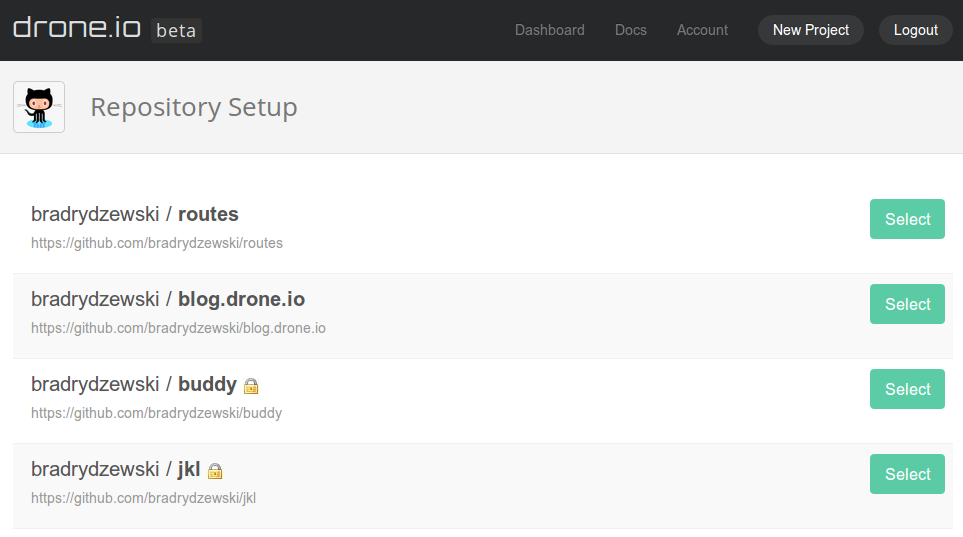Click the GitHub URL for routes
This screenshot has height=537, width=963.
[157, 243]
